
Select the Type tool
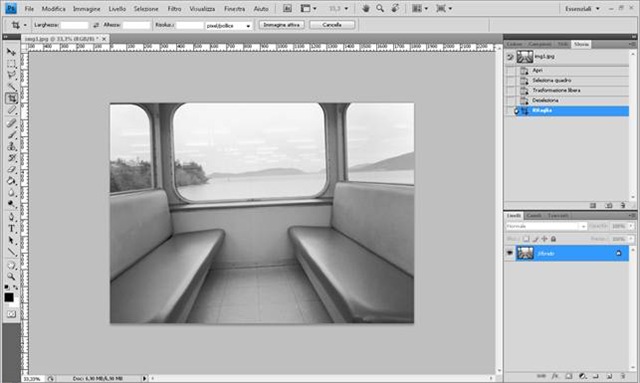(11, 229)
